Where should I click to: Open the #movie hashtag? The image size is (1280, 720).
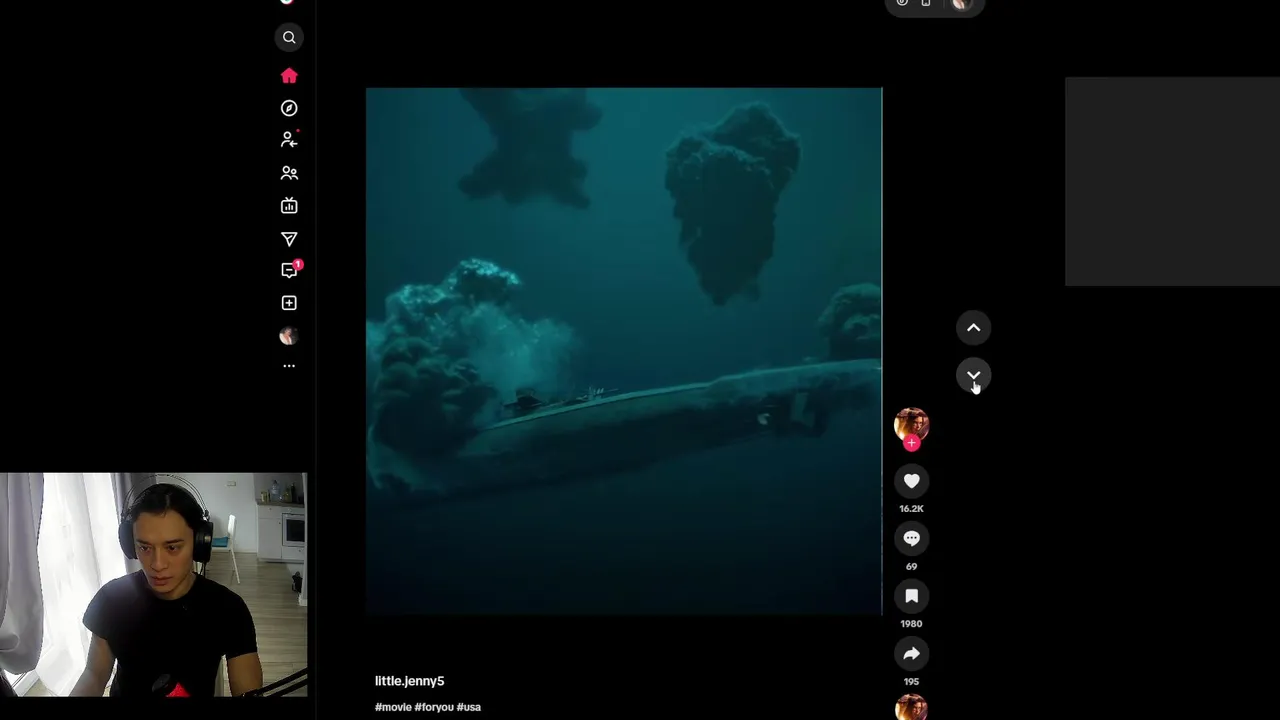click(393, 707)
